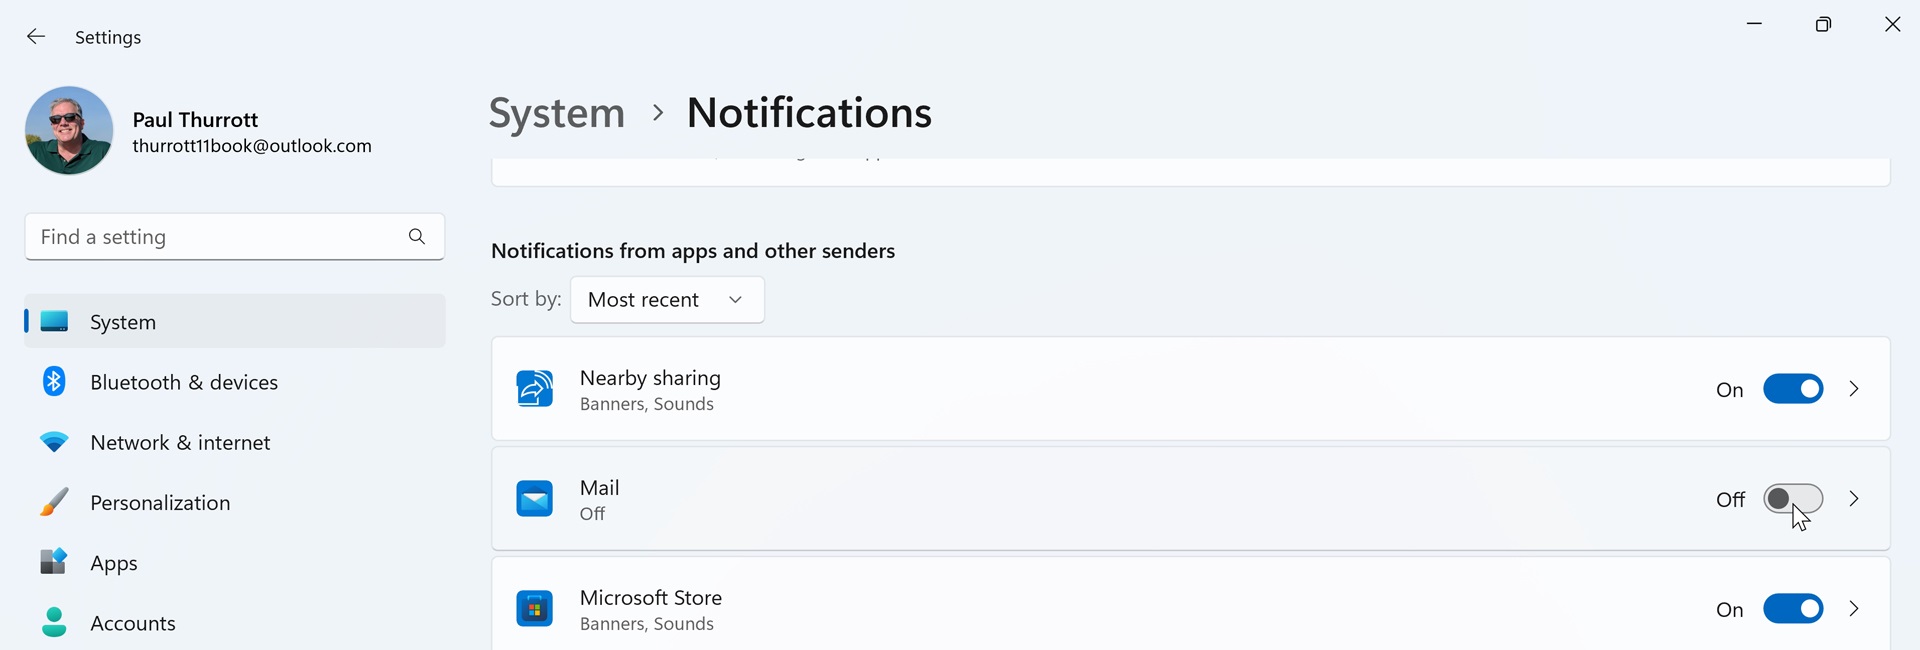Image resolution: width=1920 pixels, height=650 pixels.
Task: Click the Mail app icon
Action: [535, 499]
